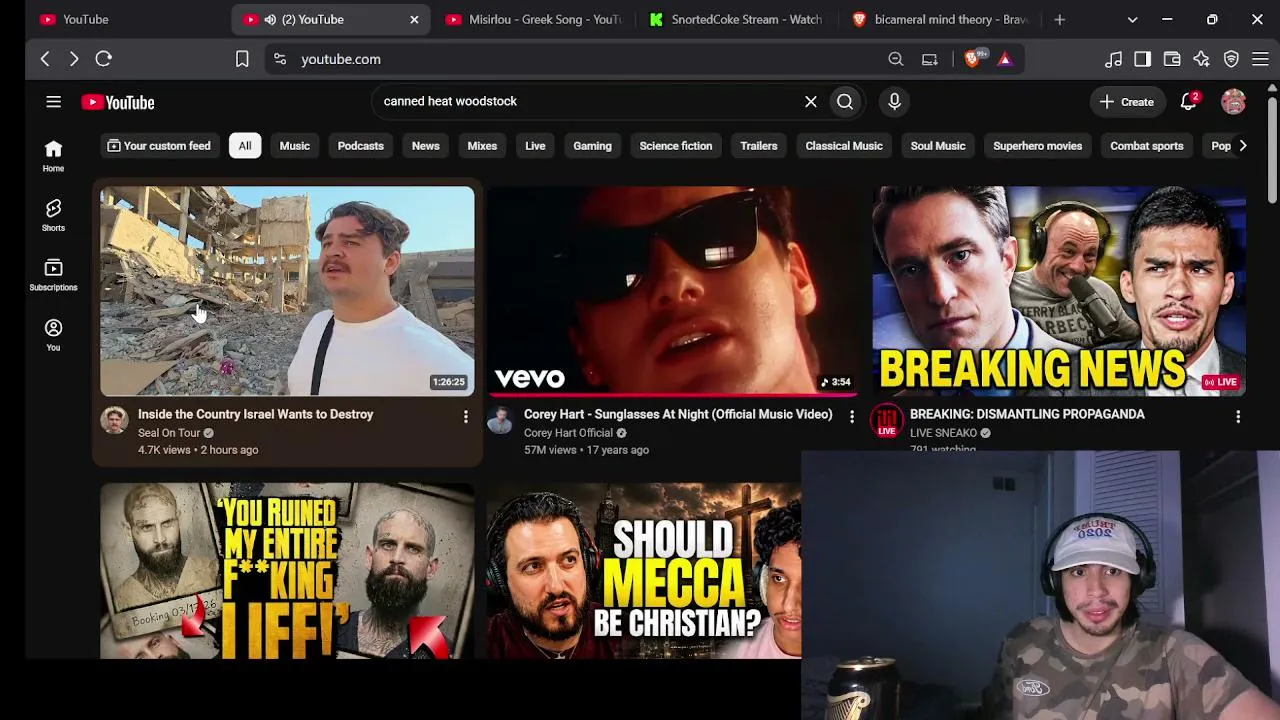Click the zoom magnifier icon in address bar
Screen dimensions: 1280x720
pyautogui.click(x=896, y=59)
